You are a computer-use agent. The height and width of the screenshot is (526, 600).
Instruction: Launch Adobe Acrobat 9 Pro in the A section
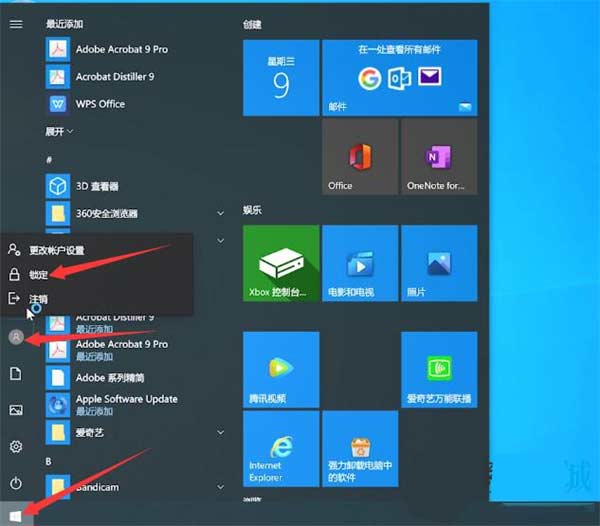pyautogui.click(x=106, y=350)
